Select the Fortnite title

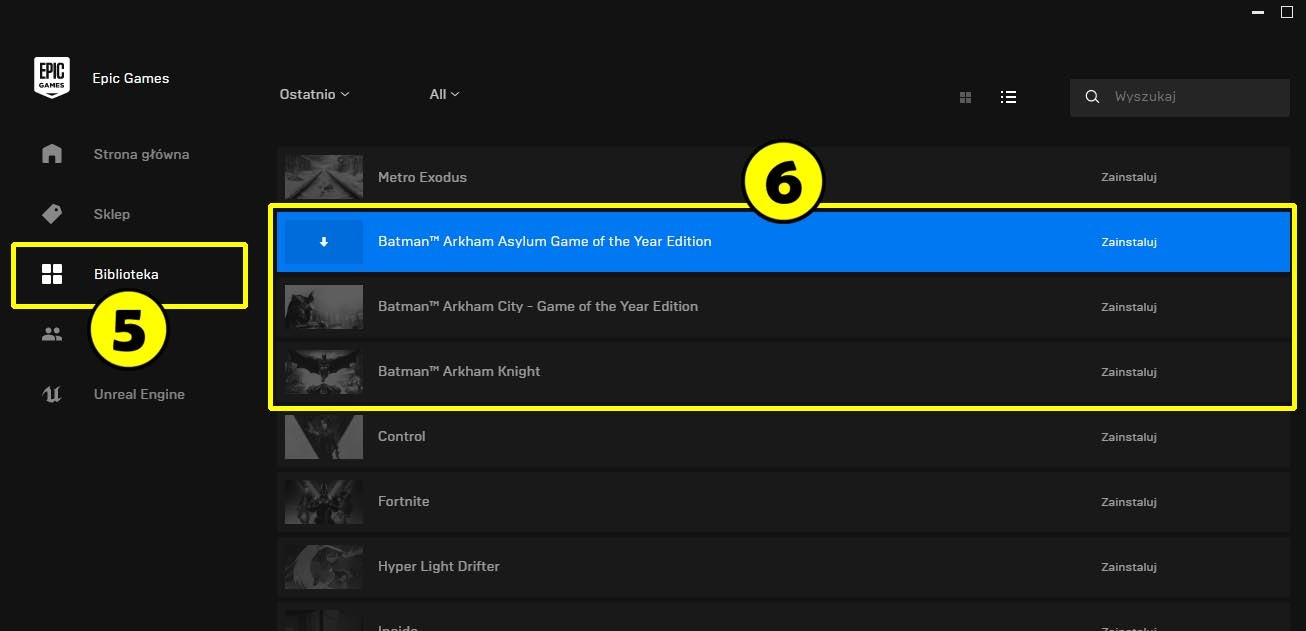tap(404, 501)
